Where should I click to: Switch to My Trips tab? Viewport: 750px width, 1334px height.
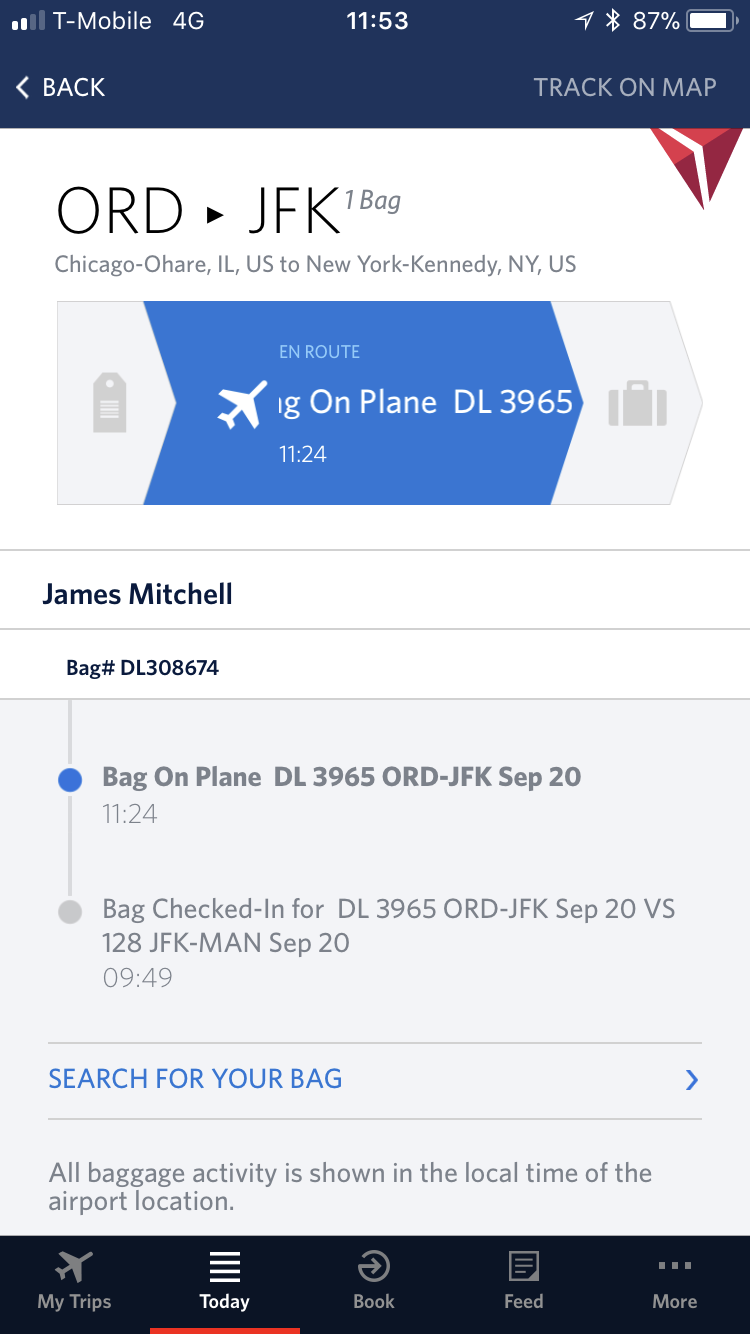point(74,1282)
